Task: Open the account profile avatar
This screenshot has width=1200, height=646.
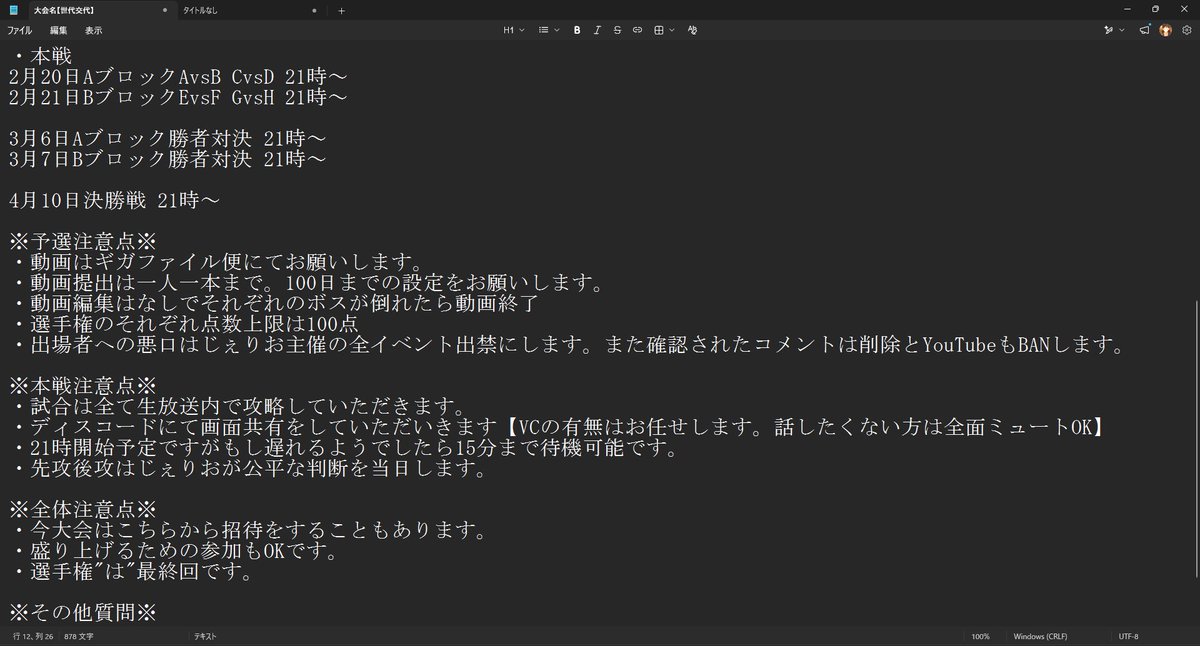Action: click(x=1165, y=30)
